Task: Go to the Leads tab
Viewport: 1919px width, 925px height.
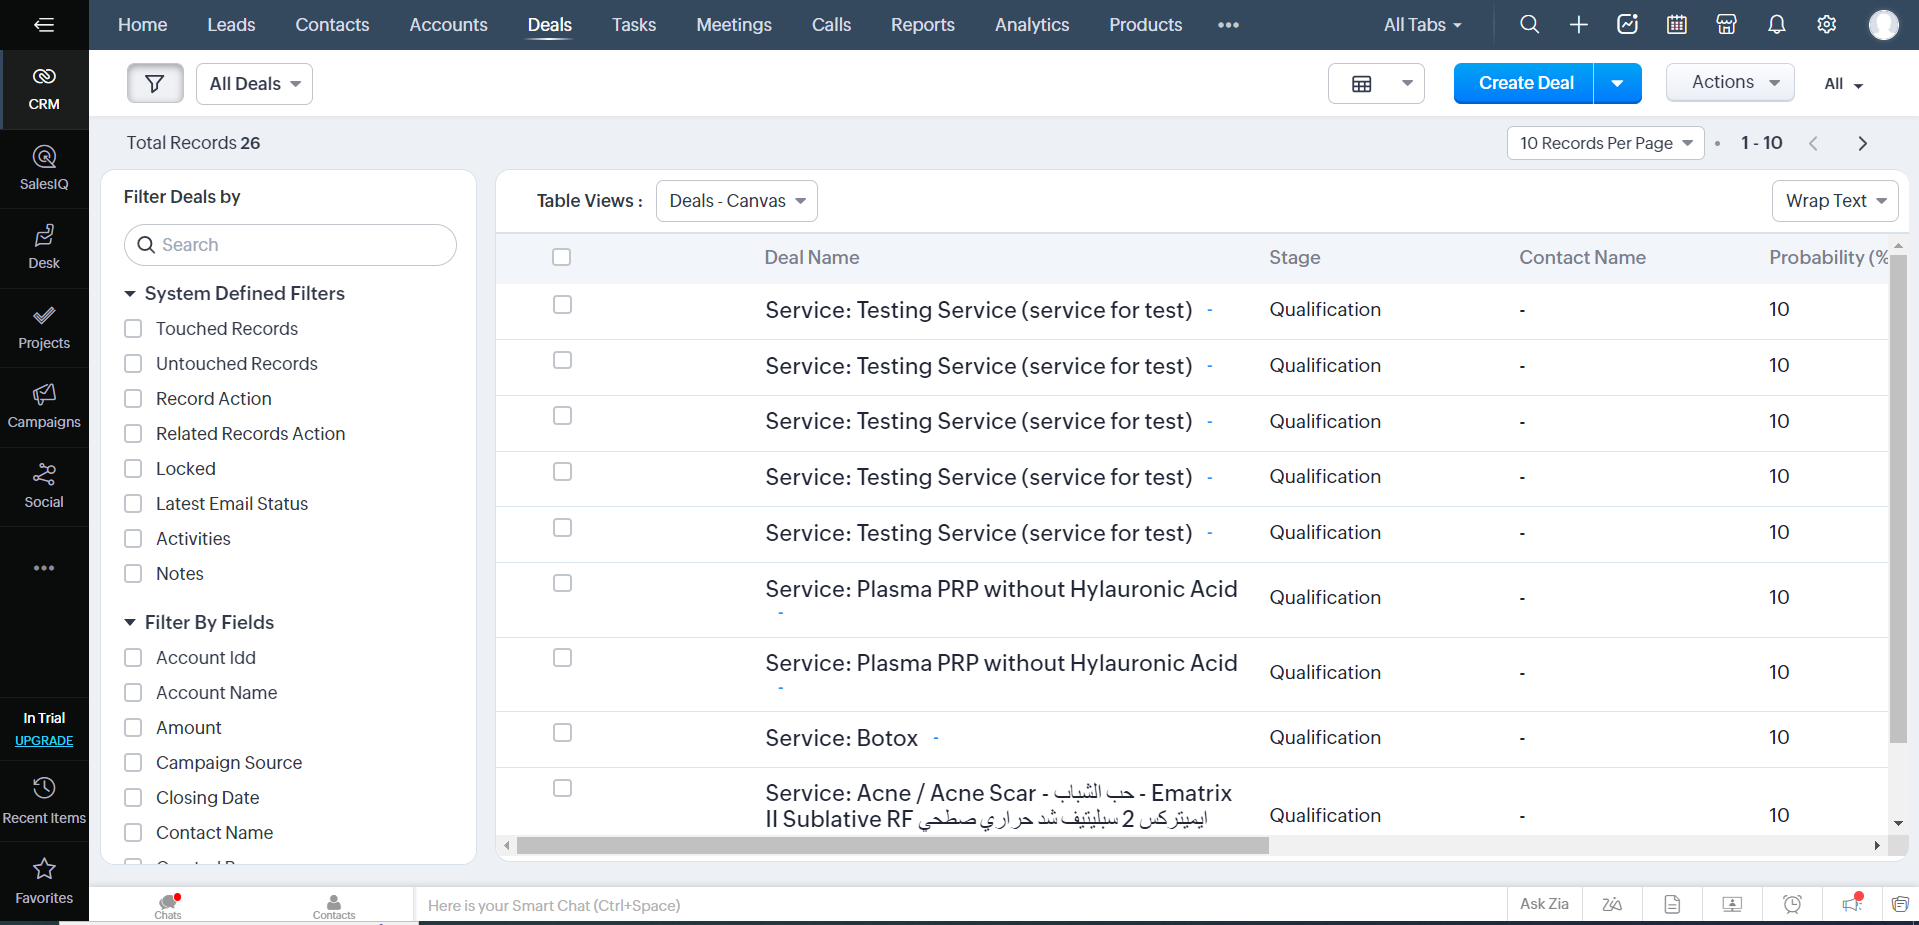Action: point(231,25)
